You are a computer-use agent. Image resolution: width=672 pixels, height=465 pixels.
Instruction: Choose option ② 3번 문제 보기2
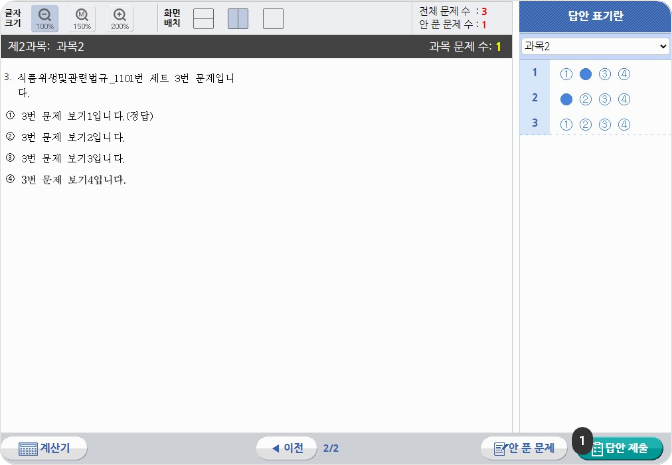pos(10,136)
